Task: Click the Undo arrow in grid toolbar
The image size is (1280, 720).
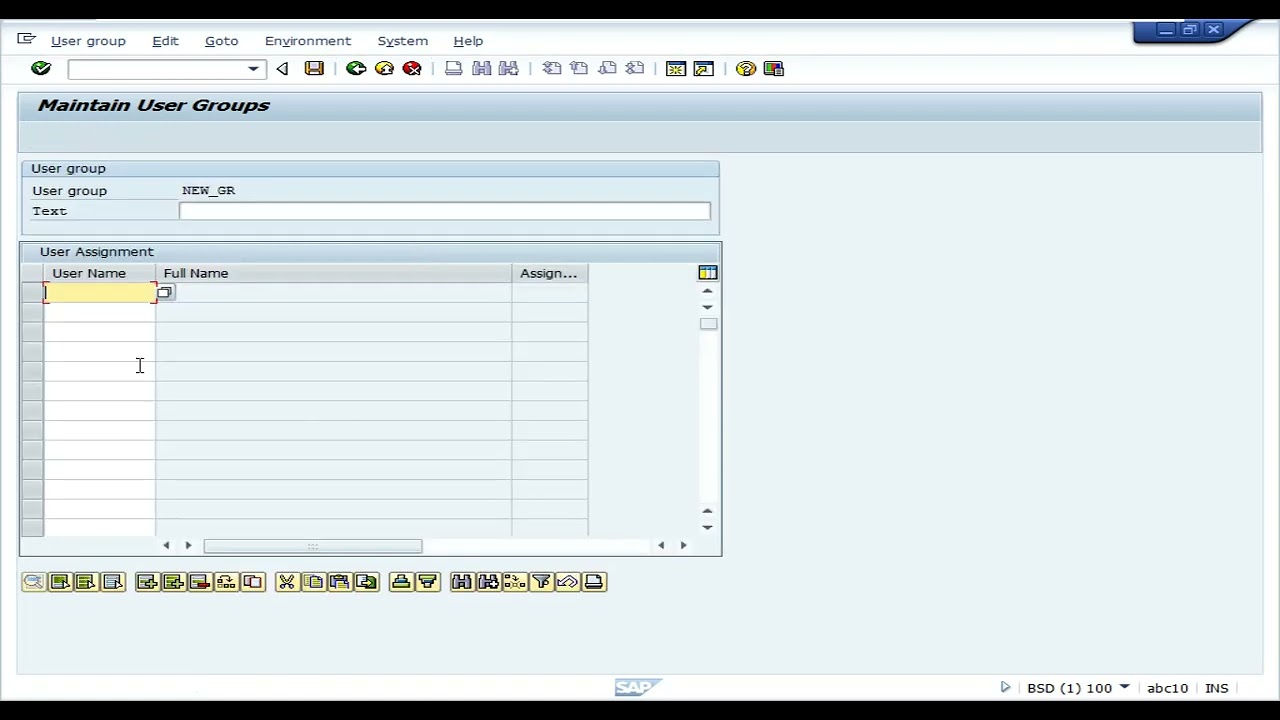Action: click(567, 582)
